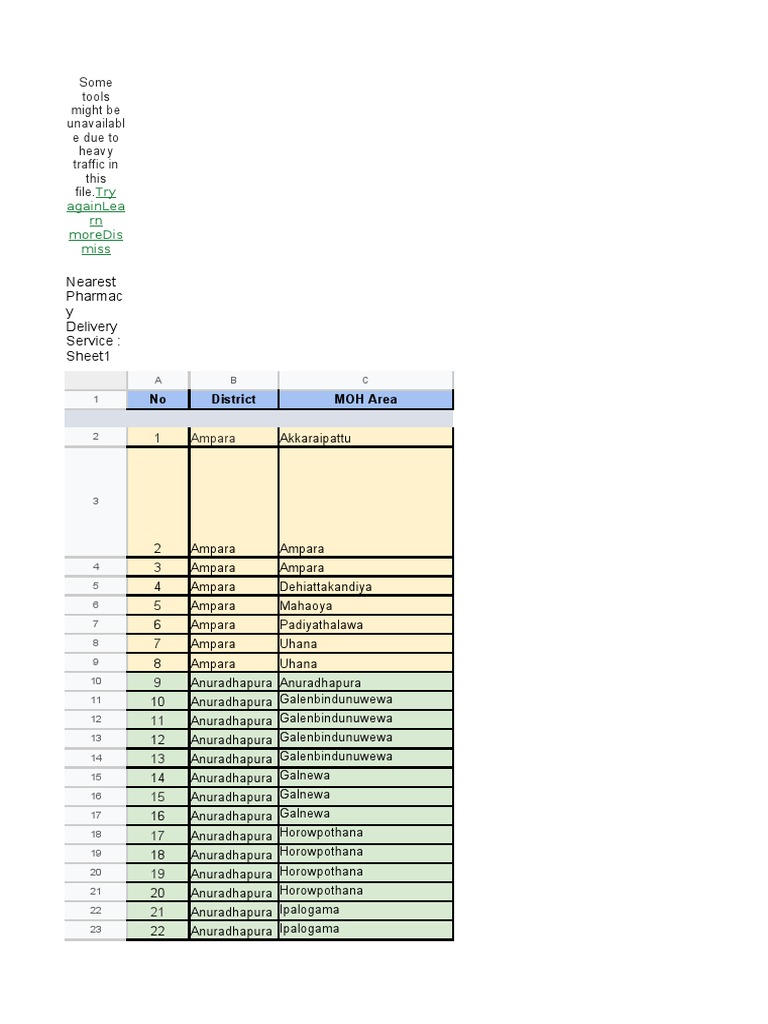Click MOH Area cell Anuradhapura in row 10
Image resolution: width=768 pixels, height=1024 pixels.
[x=366, y=682]
